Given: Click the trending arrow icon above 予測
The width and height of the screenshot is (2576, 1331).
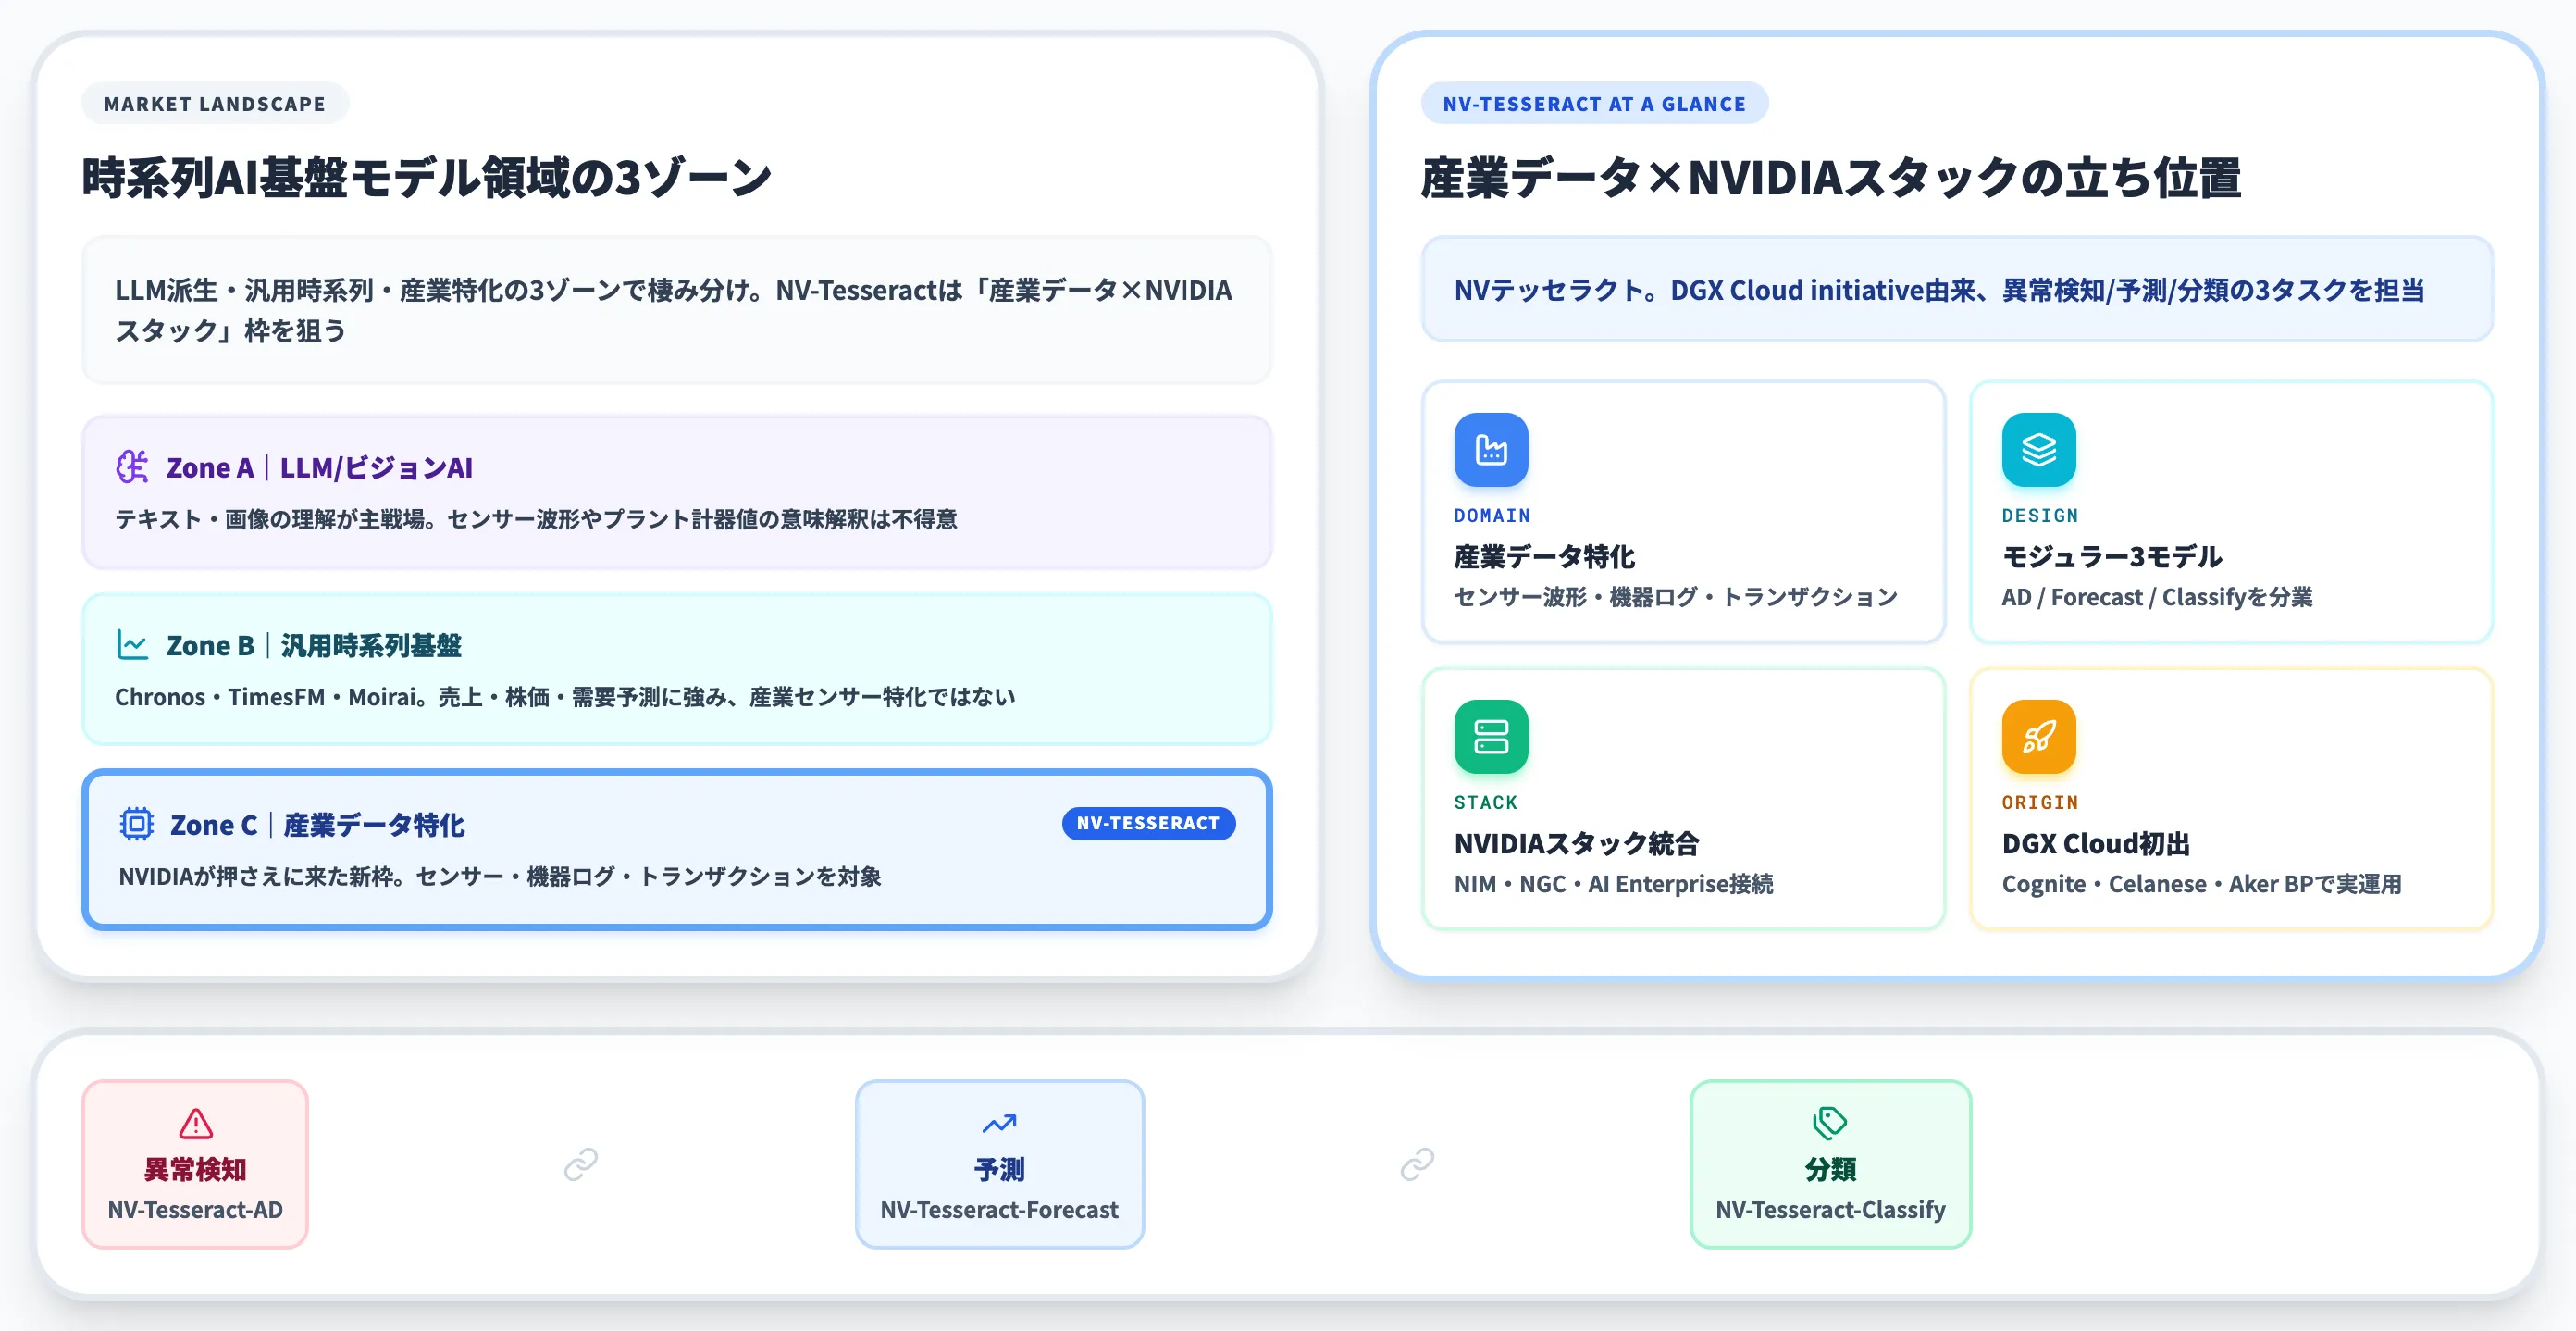Looking at the screenshot, I should (999, 1123).
